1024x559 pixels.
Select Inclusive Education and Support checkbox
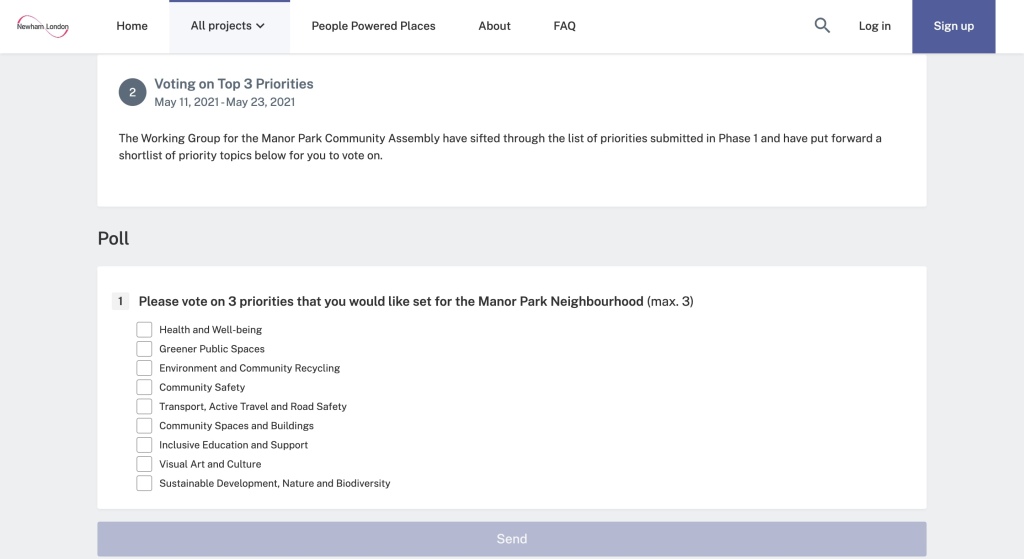point(144,445)
